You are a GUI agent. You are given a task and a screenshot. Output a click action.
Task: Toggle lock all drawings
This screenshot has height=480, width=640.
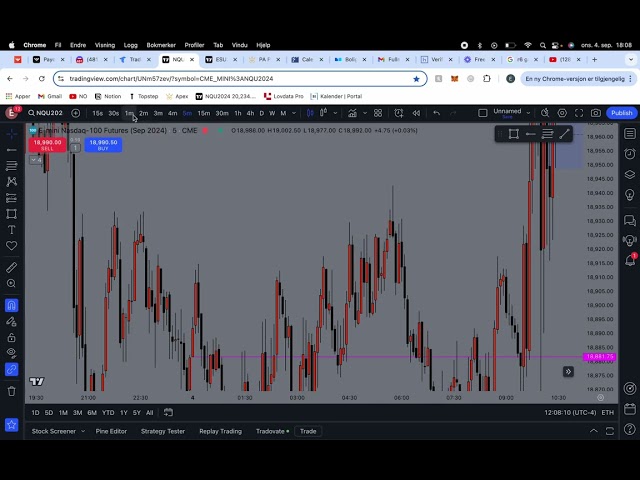coord(11,338)
